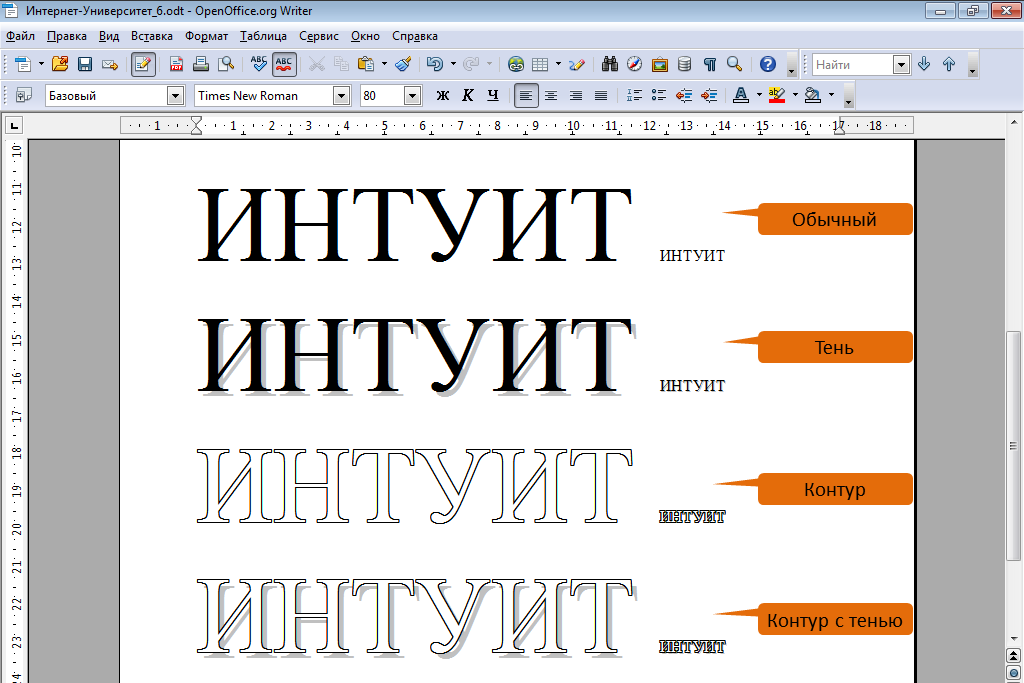Viewport: 1024px width, 683px height.
Task: Open the Сервис menu
Action: [x=319, y=36]
